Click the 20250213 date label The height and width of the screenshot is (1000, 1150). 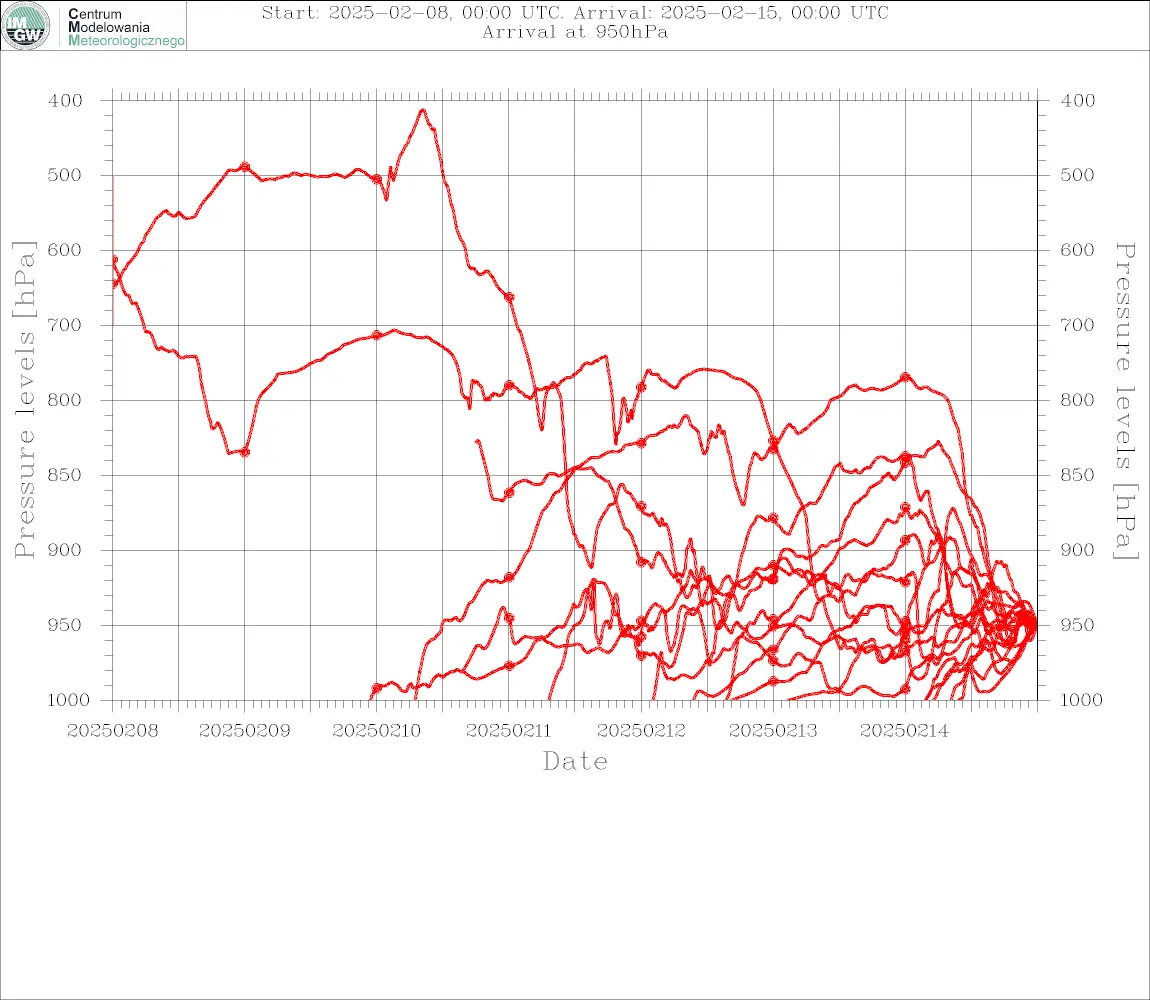773,731
